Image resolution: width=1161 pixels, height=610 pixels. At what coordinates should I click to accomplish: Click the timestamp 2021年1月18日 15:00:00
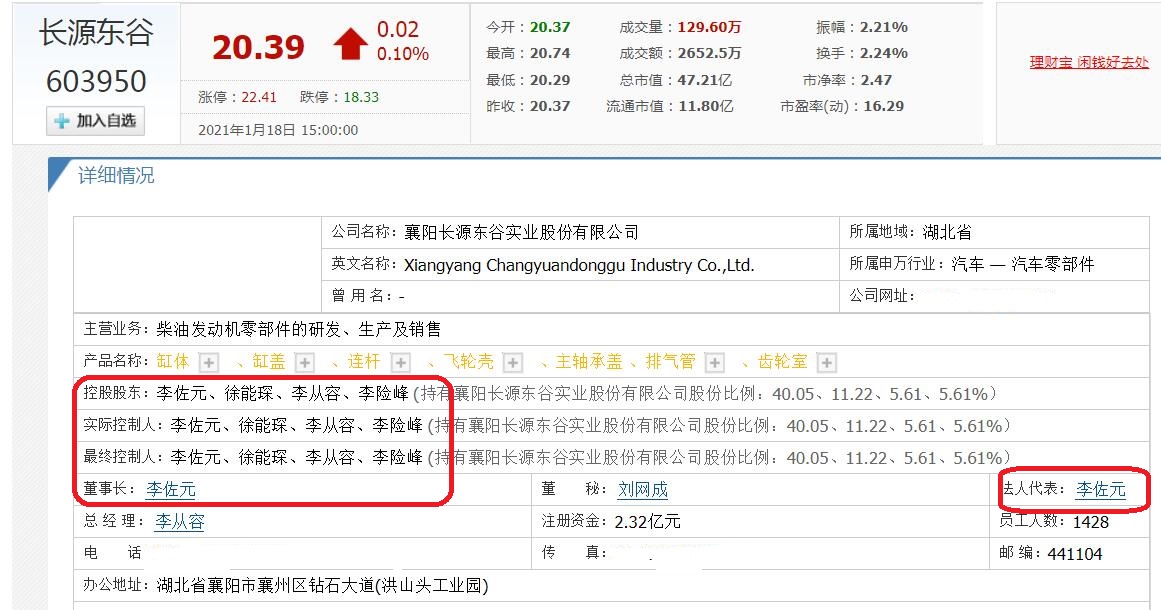click(278, 130)
